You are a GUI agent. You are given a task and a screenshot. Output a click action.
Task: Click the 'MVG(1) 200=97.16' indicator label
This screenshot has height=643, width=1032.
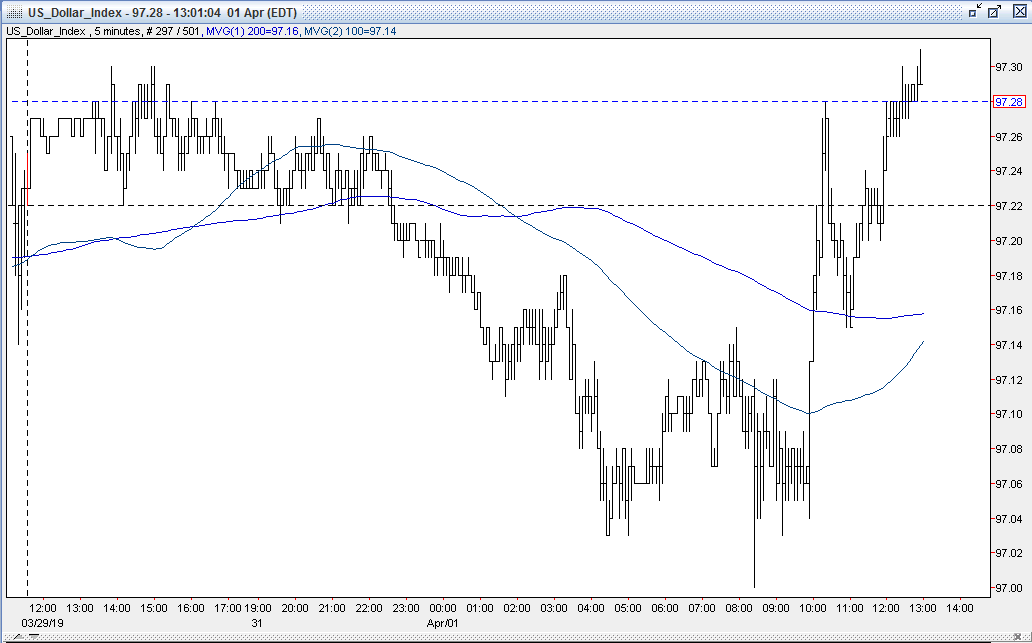252,31
